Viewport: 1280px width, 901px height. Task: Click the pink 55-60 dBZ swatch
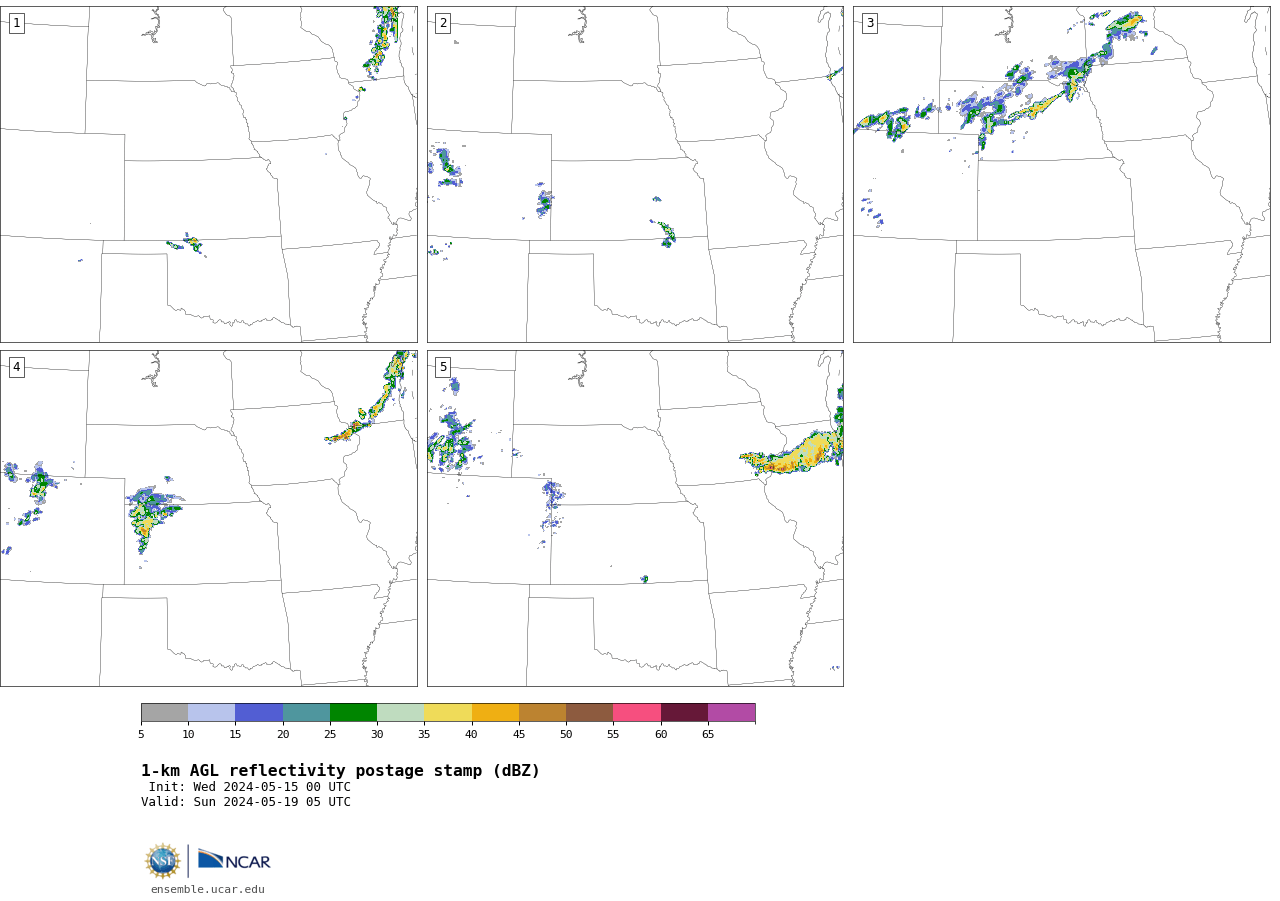(x=637, y=712)
